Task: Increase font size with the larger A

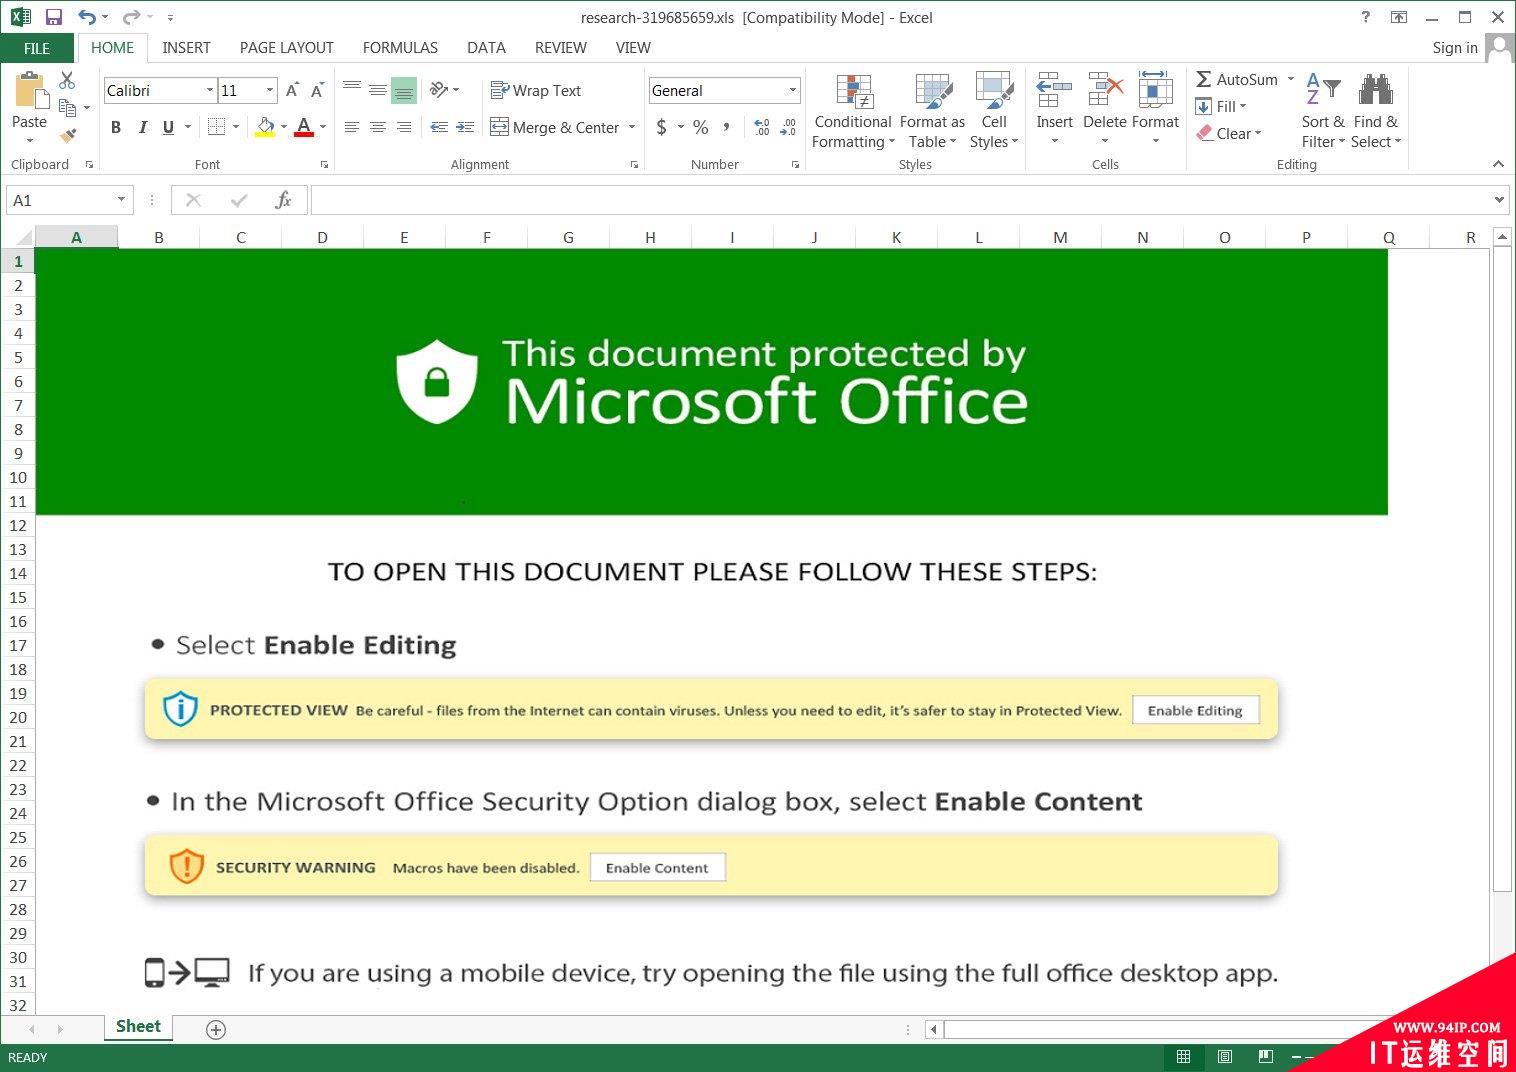Action: (x=293, y=90)
